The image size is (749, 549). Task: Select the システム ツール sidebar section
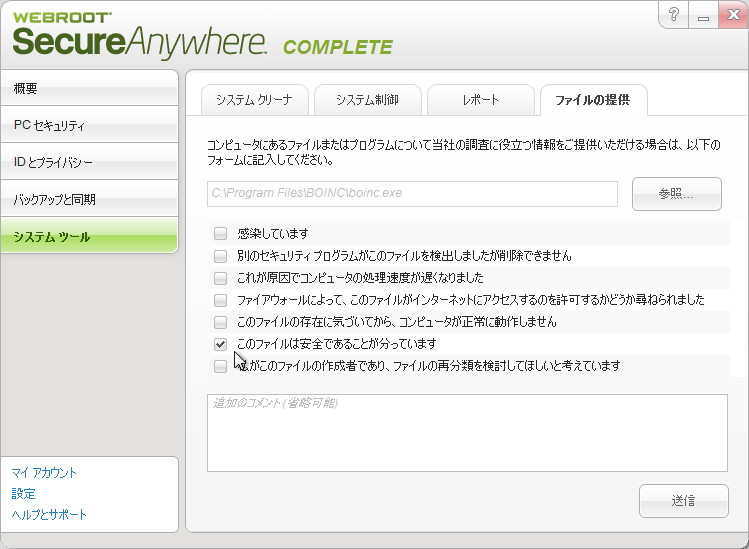tap(89, 236)
